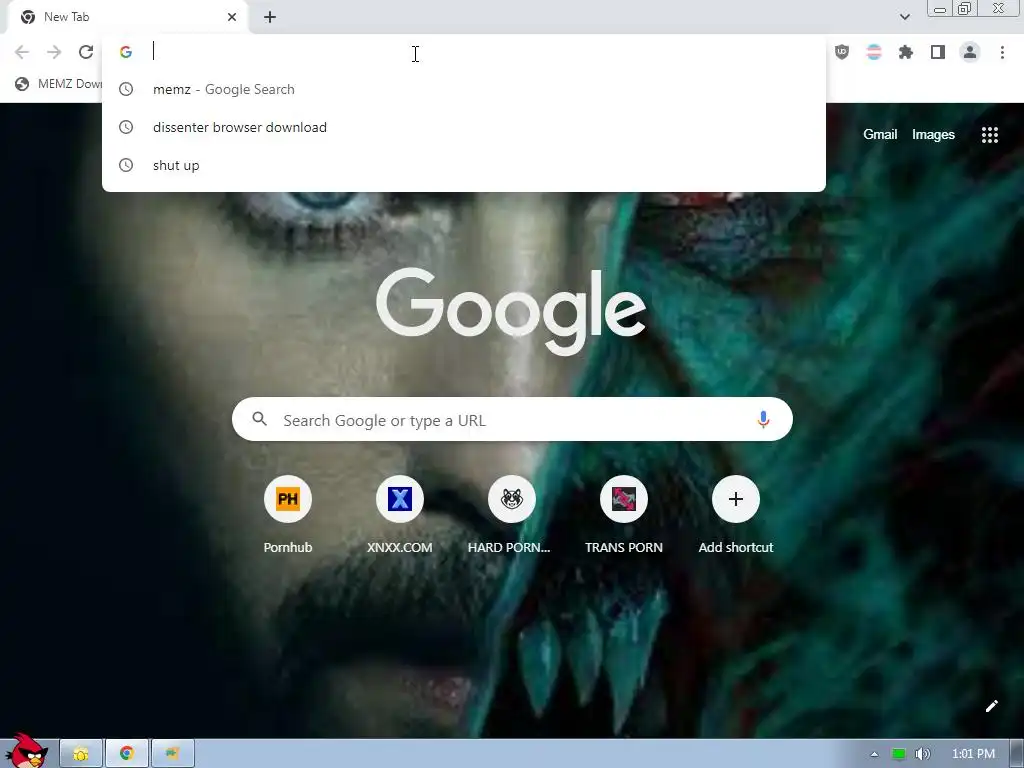Click the grayed back arrow in toolbar
Image resolution: width=1024 pixels, height=768 pixels.
pyautogui.click(x=22, y=52)
